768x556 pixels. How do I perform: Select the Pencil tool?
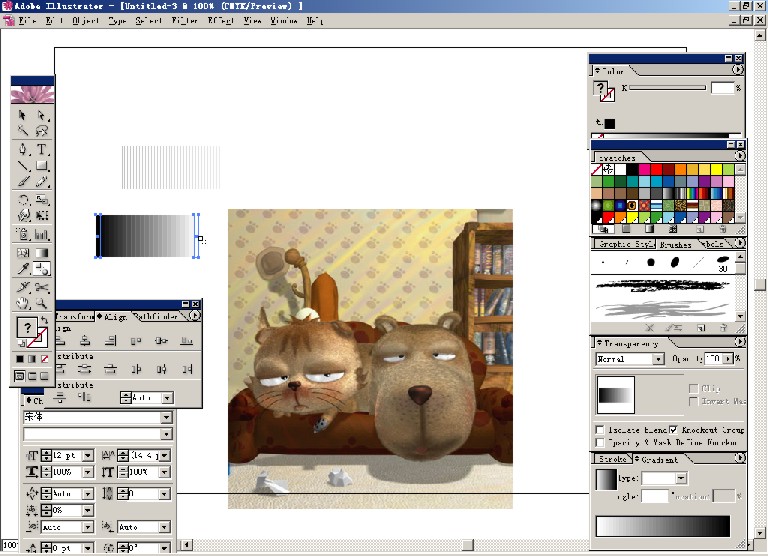click(x=42, y=181)
